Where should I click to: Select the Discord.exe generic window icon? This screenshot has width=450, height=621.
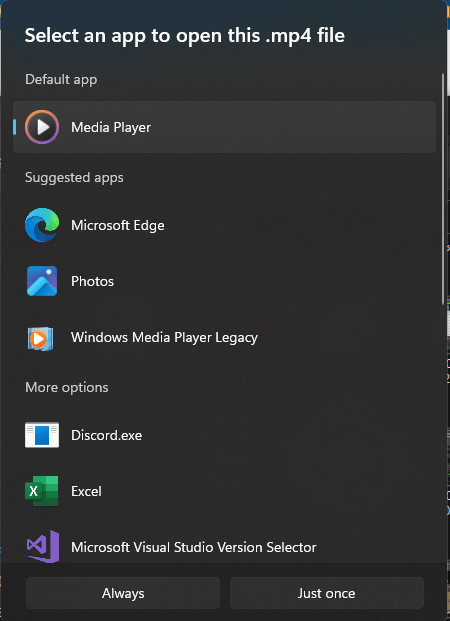[x=42, y=435]
